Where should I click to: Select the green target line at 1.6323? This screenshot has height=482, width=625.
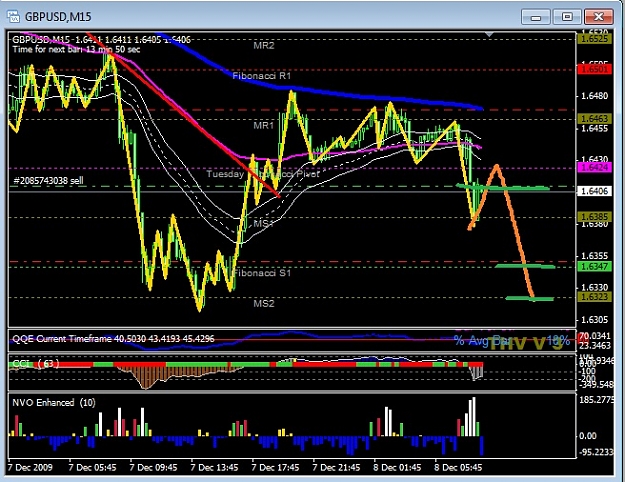[530, 298]
